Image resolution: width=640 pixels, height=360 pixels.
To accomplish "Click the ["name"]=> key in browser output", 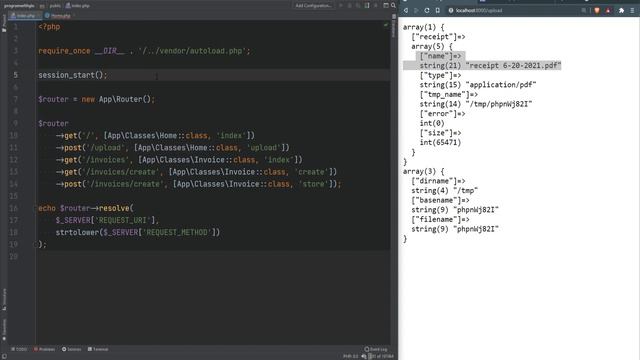I will click(440, 56).
